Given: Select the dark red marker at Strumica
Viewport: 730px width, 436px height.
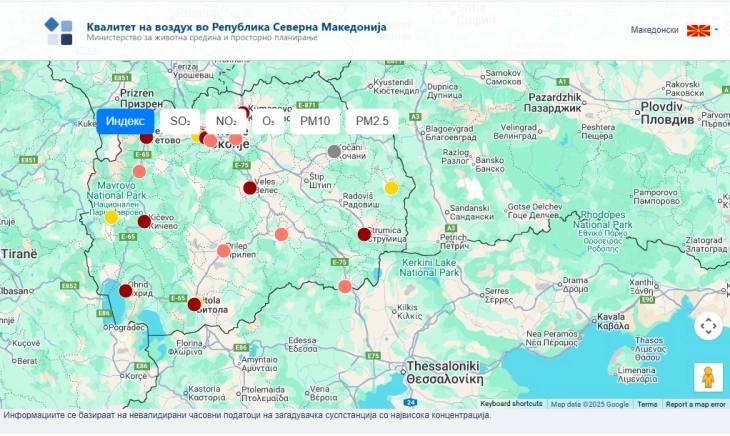Looking at the screenshot, I should point(364,234).
